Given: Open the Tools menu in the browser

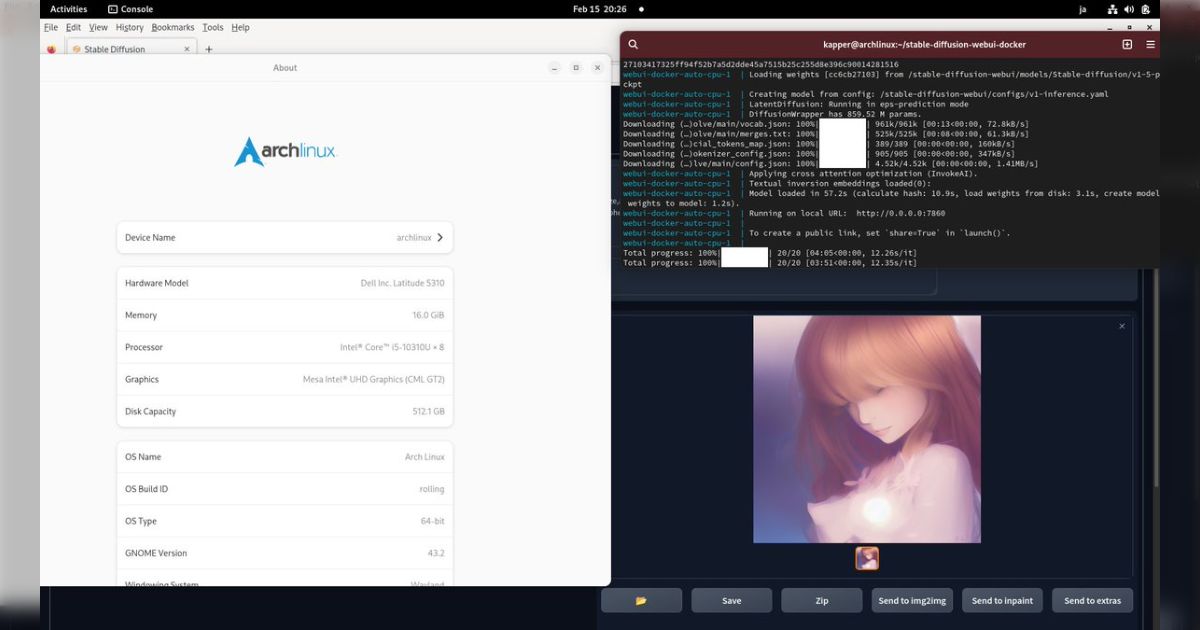Looking at the screenshot, I should point(212,27).
